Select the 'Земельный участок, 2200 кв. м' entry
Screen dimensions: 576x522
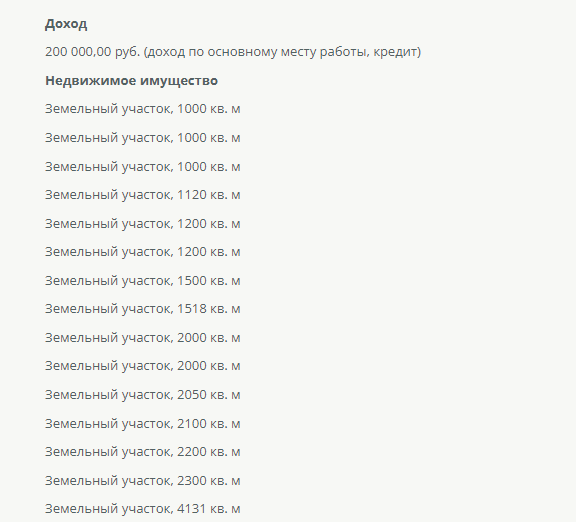tap(143, 452)
